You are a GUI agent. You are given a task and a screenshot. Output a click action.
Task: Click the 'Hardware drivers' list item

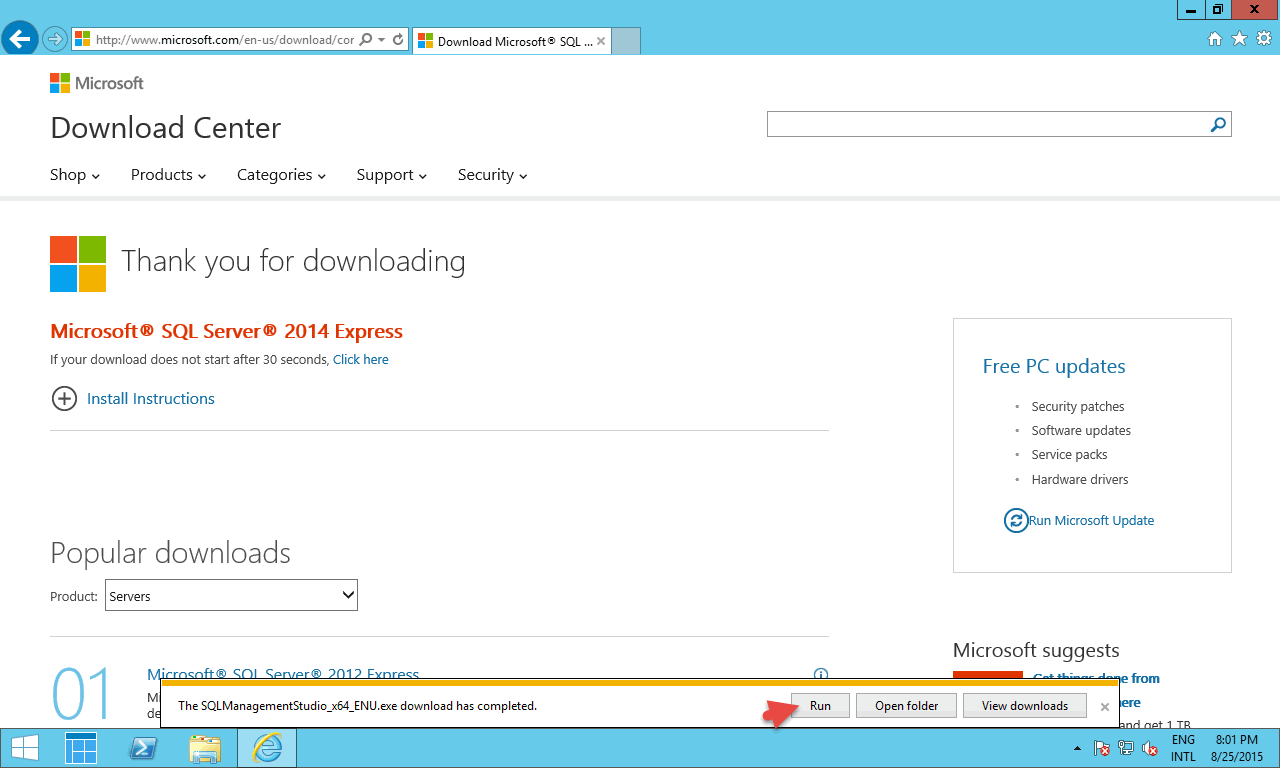pos(1080,480)
